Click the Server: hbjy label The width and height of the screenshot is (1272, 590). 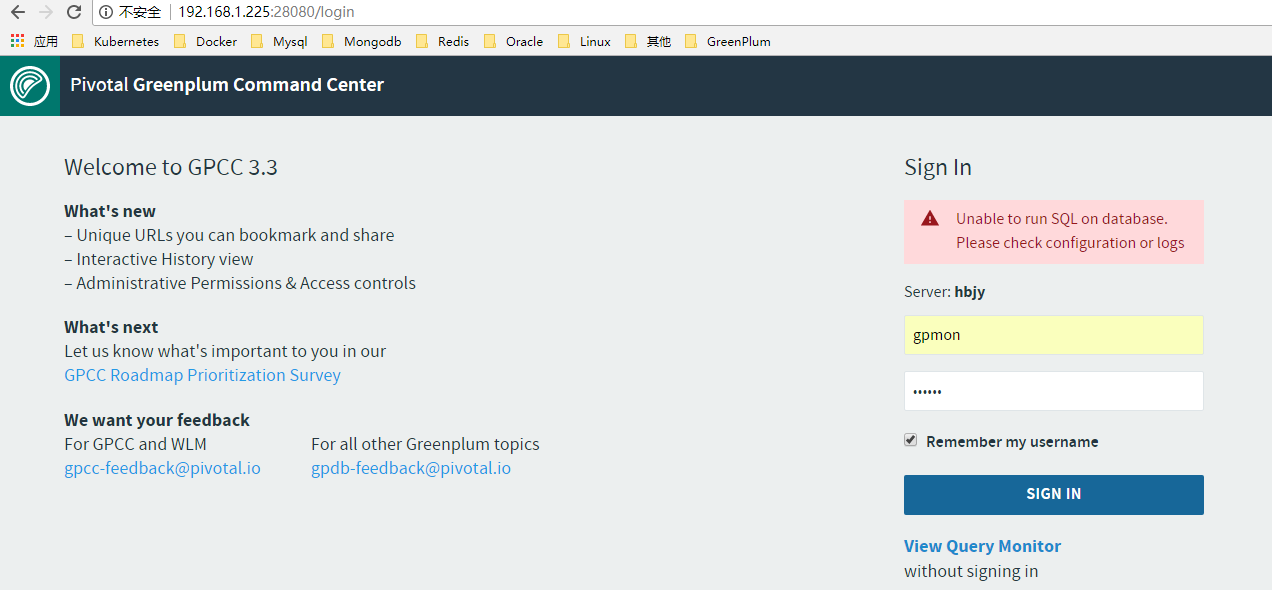pos(944,292)
